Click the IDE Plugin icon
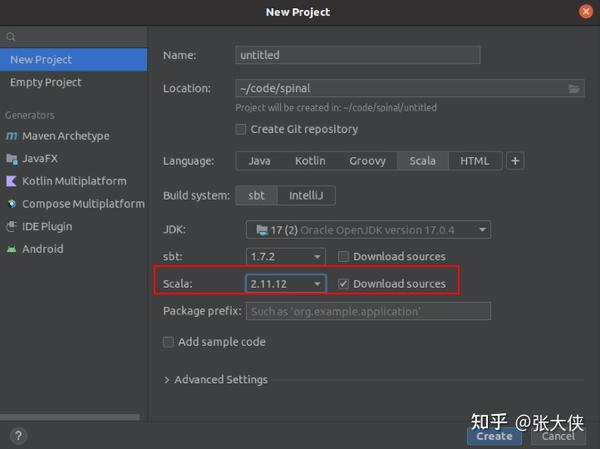This screenshot has width=600, height=449. 11,227
